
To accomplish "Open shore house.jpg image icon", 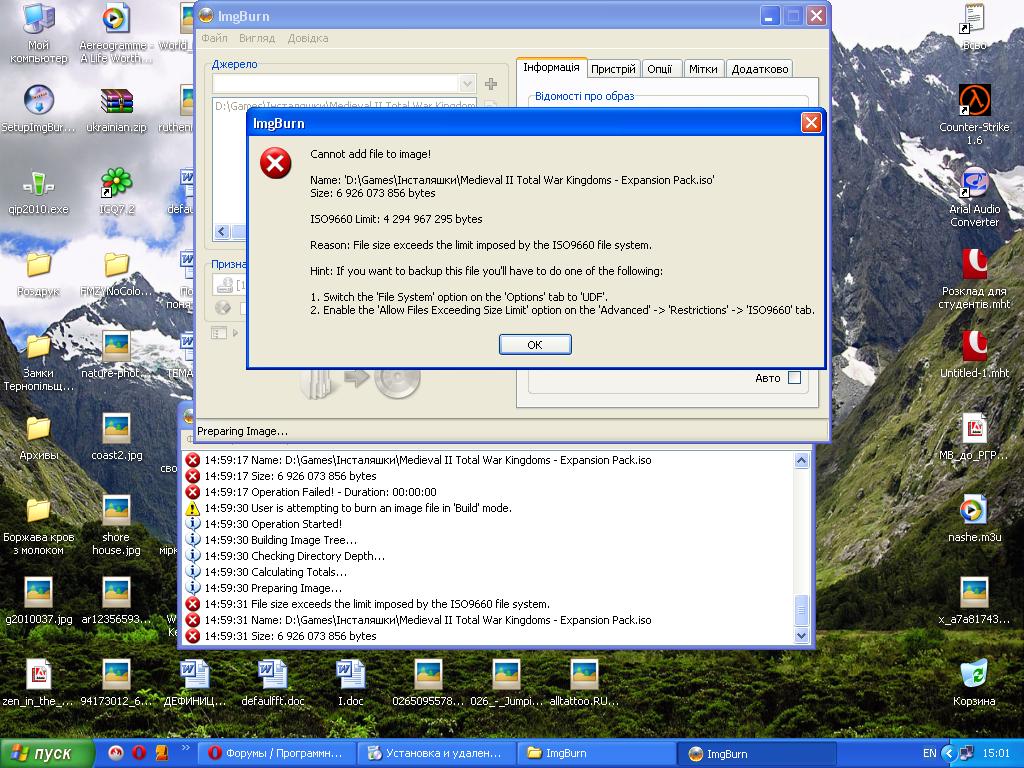I will [116, 526].
